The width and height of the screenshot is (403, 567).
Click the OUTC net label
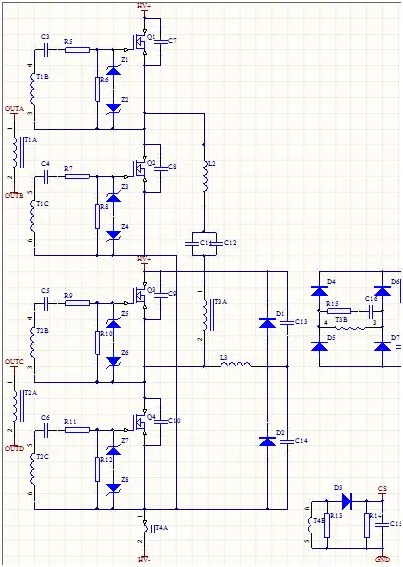14,362
